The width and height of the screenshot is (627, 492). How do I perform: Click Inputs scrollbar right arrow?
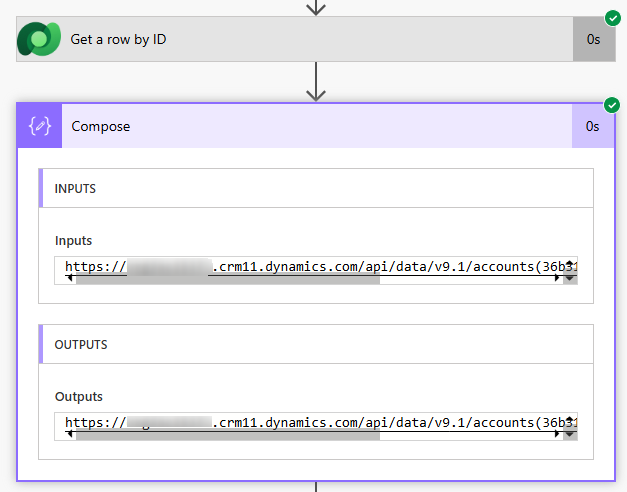[x=557, y=280]
